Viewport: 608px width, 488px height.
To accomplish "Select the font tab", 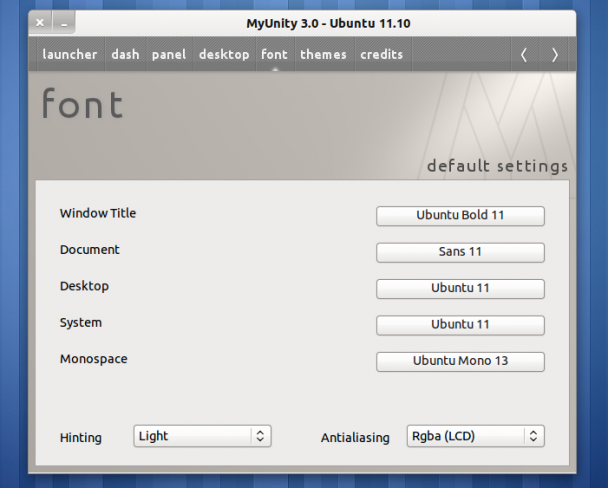I will (275, 54).
